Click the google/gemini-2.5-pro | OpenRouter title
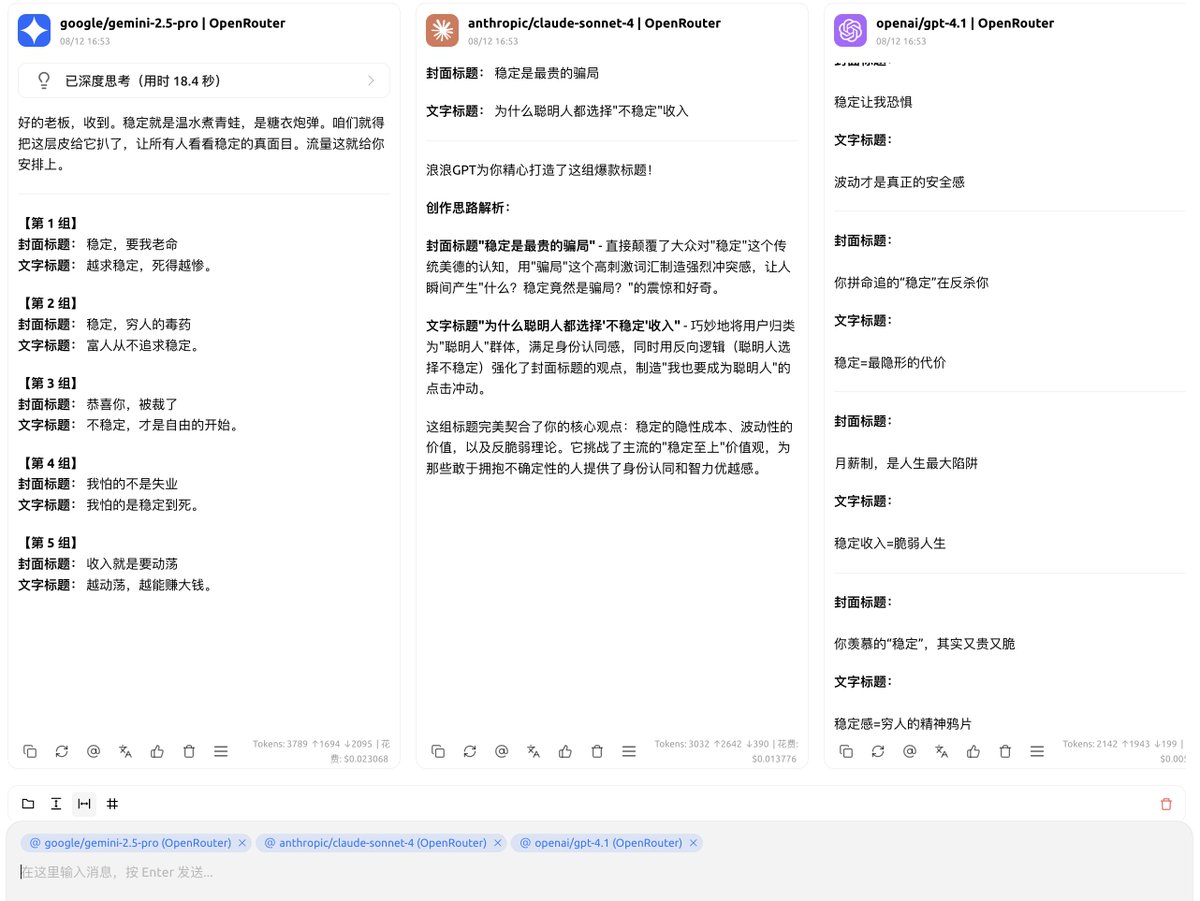Viewport: 1200px width, 901px height. tap(172, 23)
